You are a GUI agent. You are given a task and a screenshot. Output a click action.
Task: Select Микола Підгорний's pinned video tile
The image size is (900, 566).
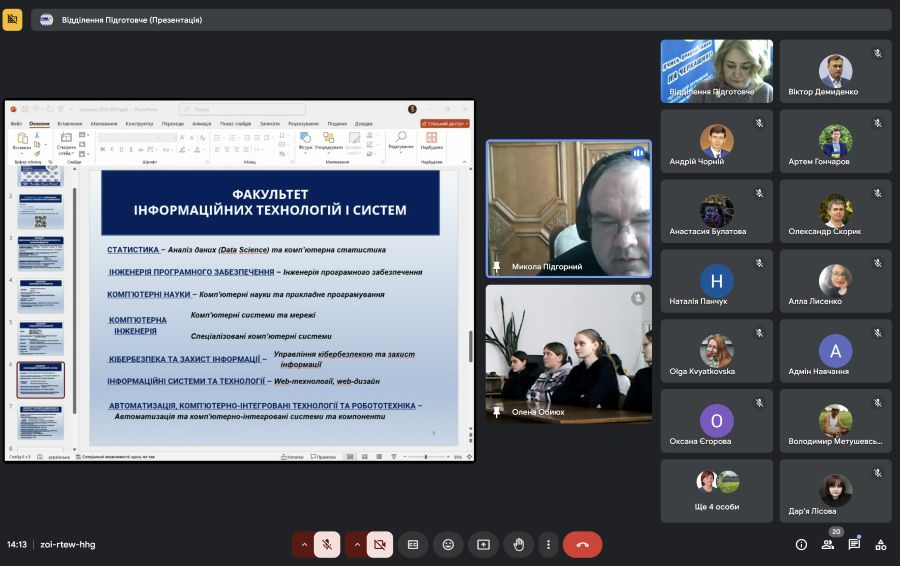[568, 208]
